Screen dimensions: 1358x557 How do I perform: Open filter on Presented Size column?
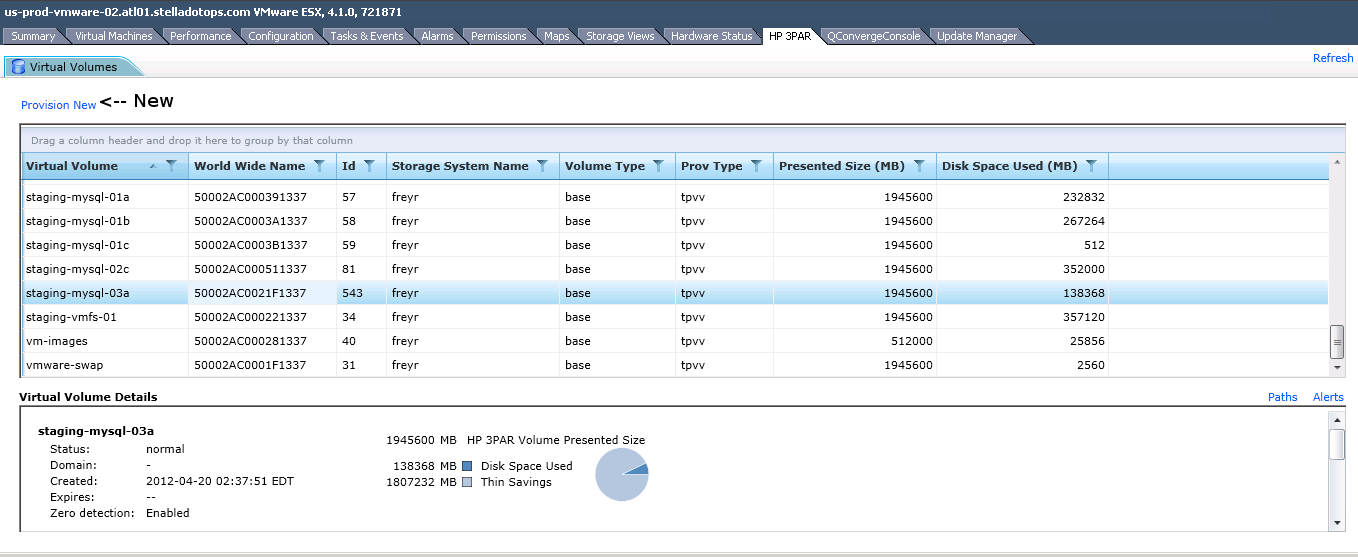[918, 166]
